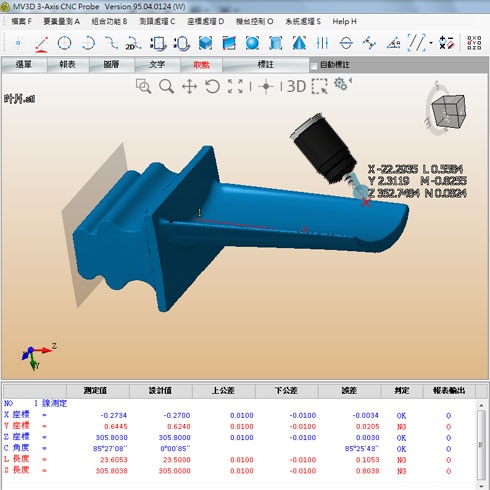Viewport: 490px width, 490px height.
Task: Select the circle-with-centerline toolbar icon
Action: 346,43
